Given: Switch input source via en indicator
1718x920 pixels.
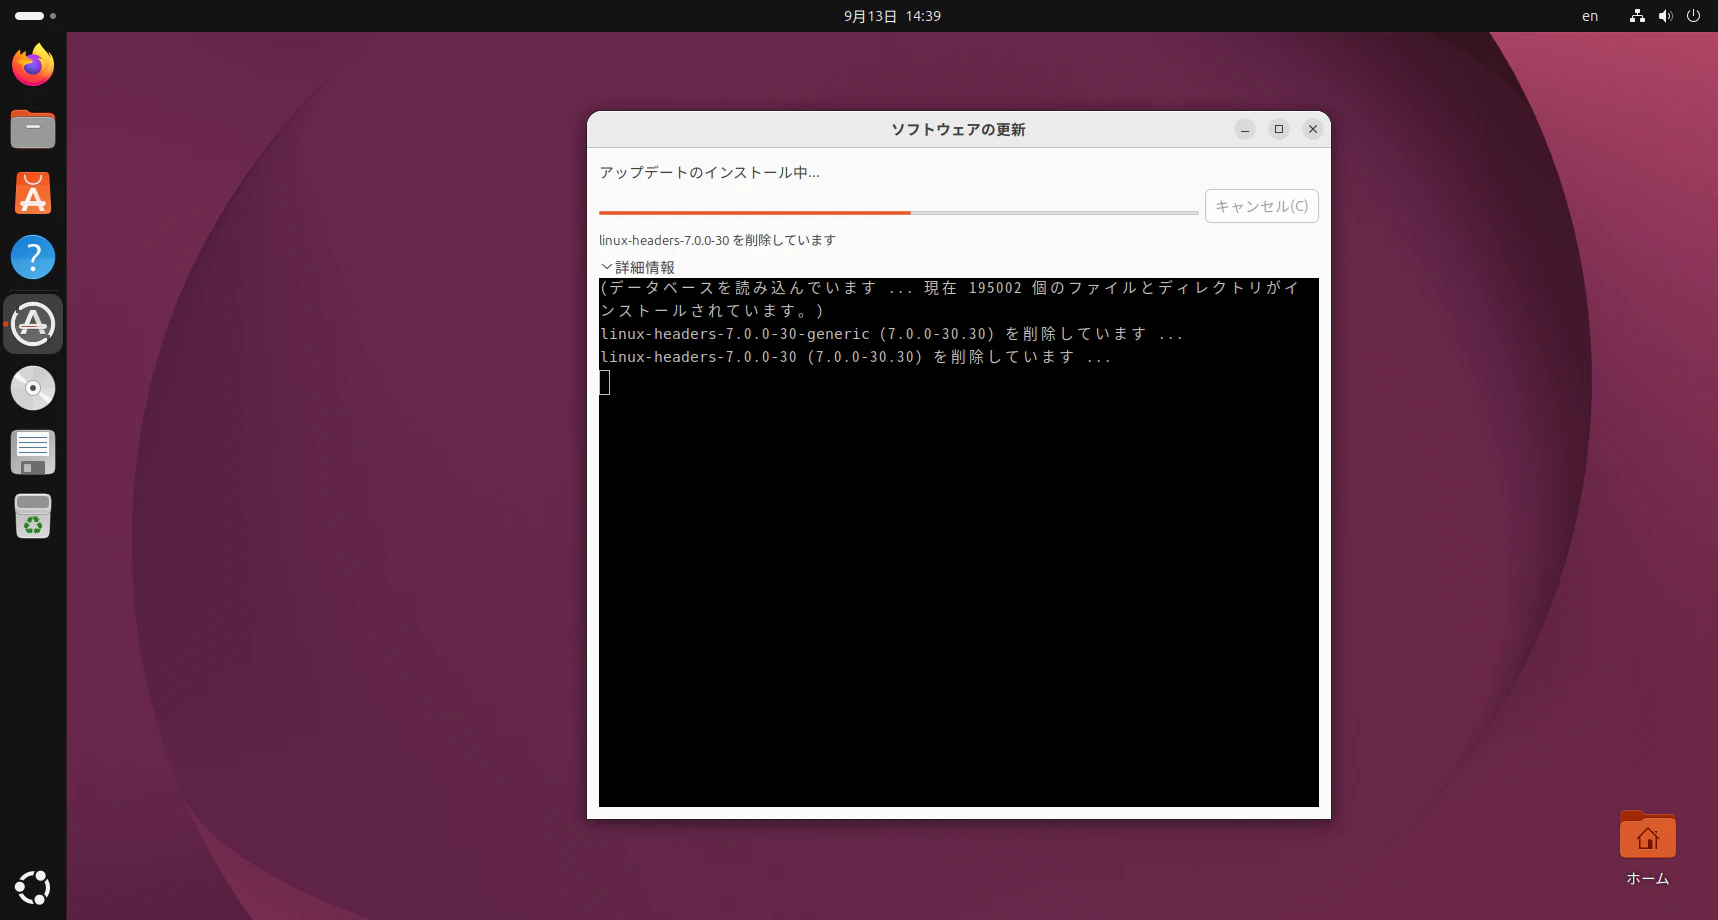Looking at the screenshot, I should click(1590, 16).
